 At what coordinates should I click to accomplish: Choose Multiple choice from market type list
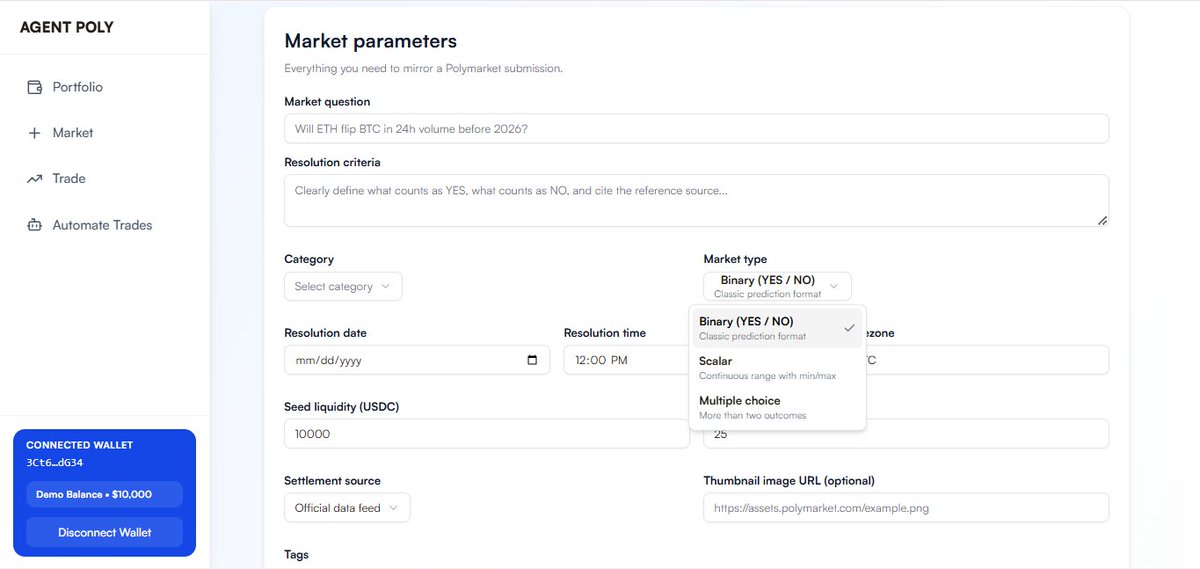[x=777, y=407]
